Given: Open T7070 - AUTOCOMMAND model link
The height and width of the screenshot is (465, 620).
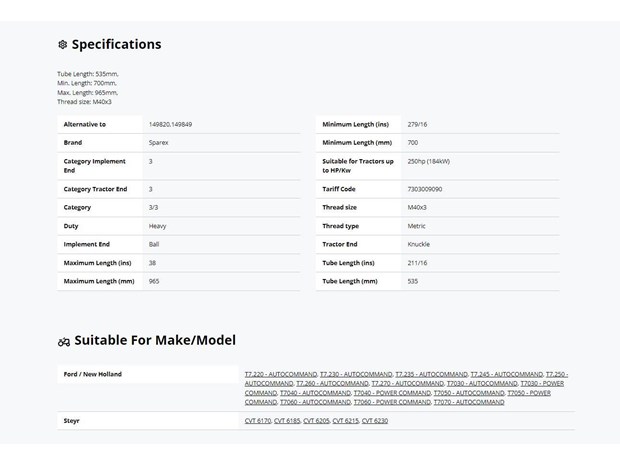Looking at the screenshot, I should coord(469,402).
